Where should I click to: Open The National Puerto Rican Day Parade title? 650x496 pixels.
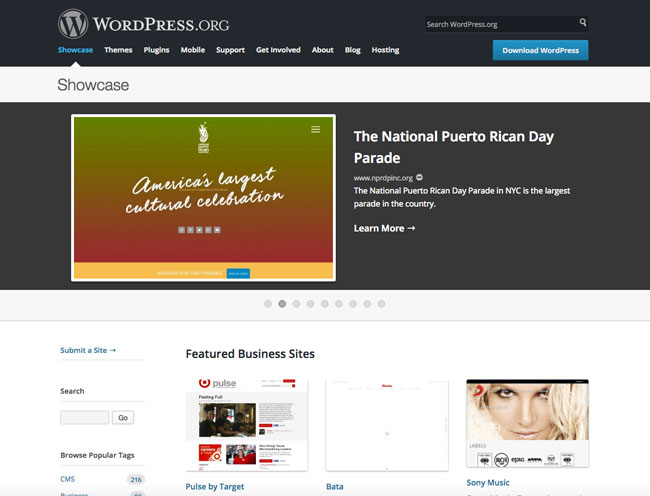[x=454, y=147]
